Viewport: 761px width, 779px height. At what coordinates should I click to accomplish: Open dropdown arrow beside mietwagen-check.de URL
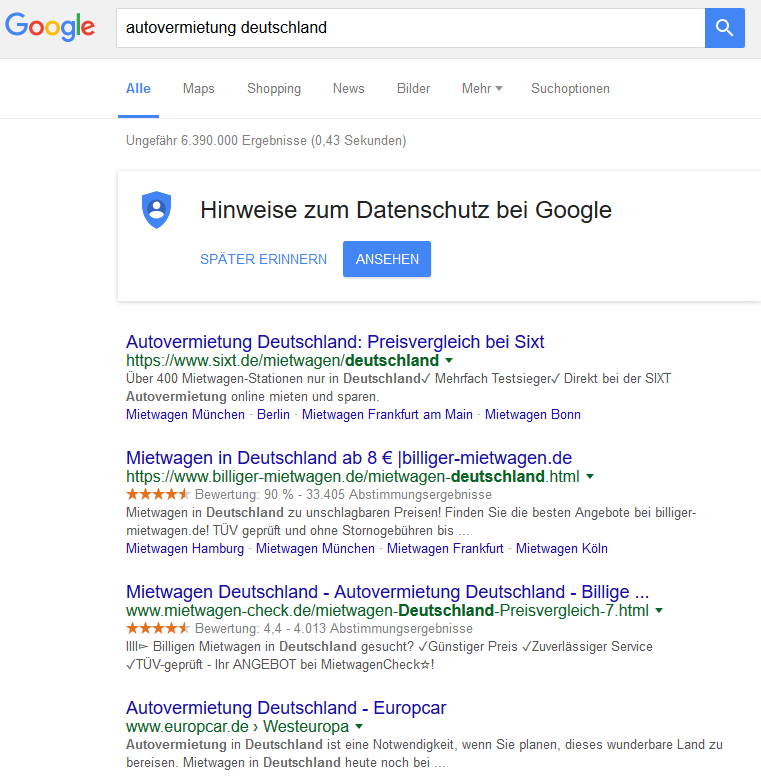[659, 611]
